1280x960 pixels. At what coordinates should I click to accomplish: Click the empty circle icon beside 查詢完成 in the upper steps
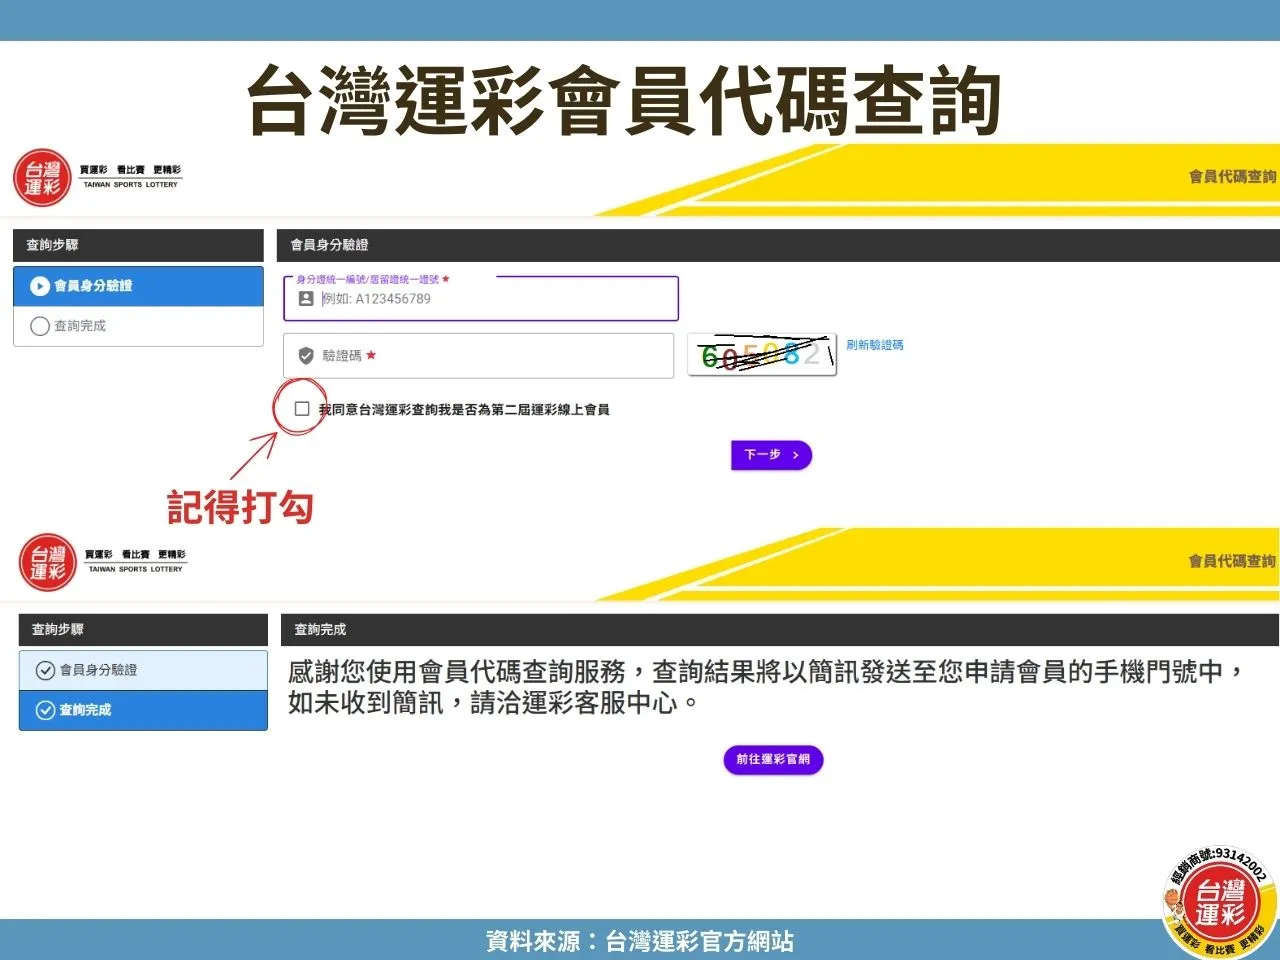40,326
